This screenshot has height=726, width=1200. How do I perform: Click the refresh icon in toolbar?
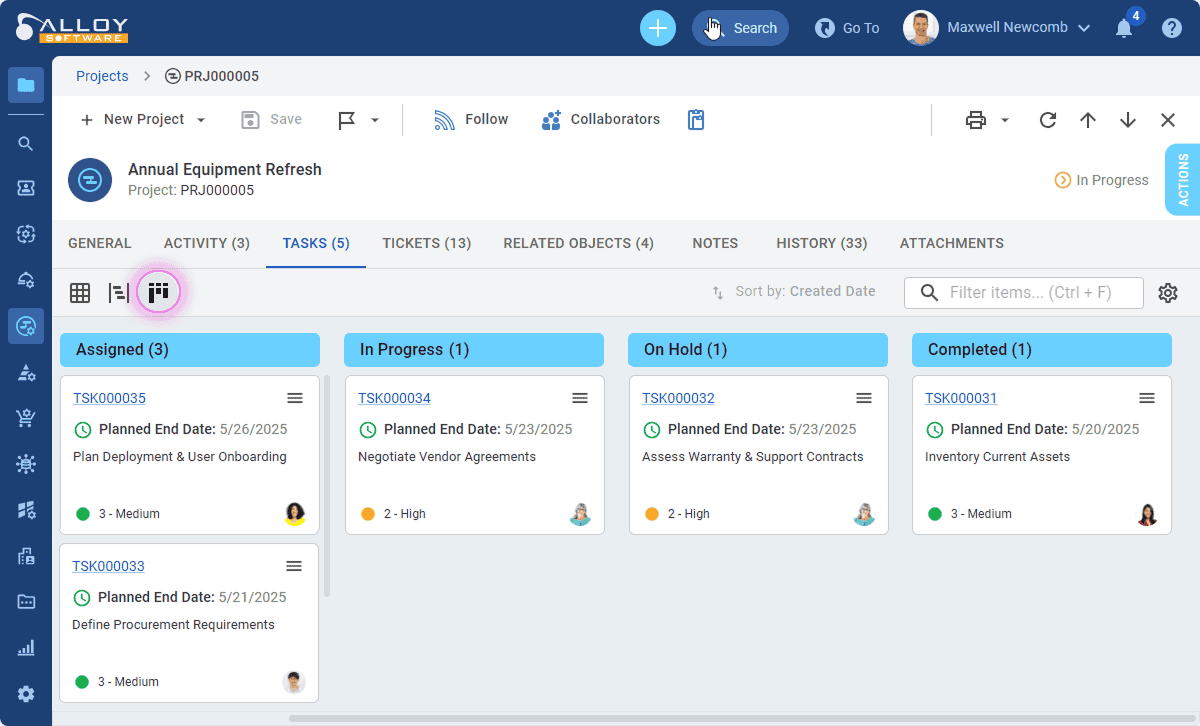(1048, 120)
